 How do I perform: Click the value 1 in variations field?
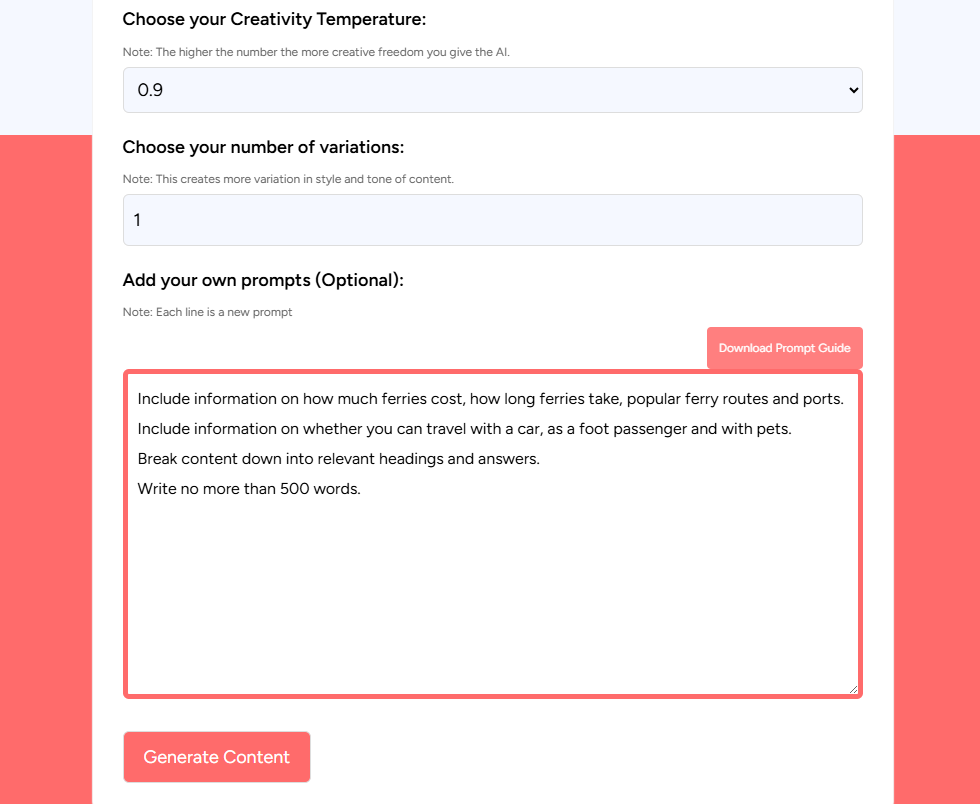click(x=137, y=220)
